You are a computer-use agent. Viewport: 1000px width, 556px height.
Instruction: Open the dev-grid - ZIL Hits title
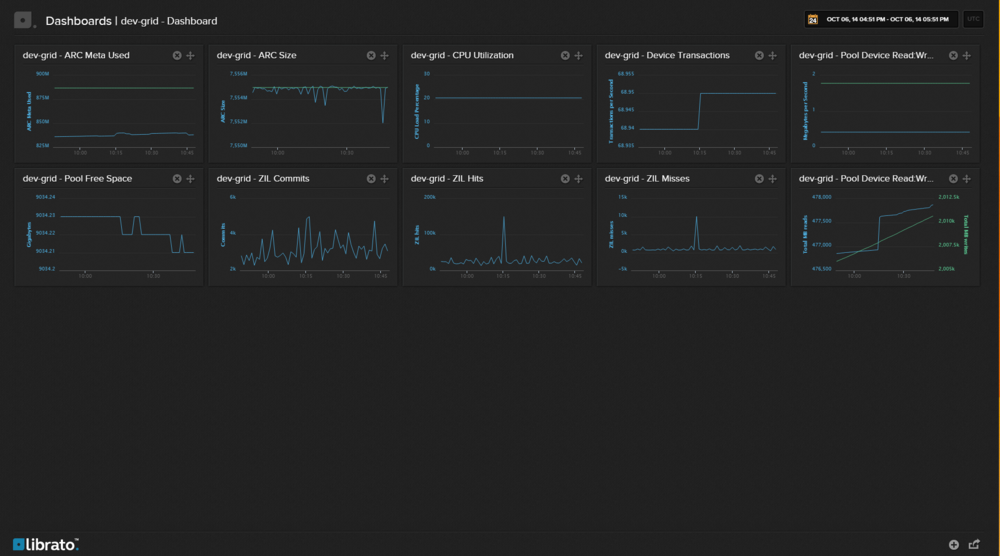click(x=447, y=179)
